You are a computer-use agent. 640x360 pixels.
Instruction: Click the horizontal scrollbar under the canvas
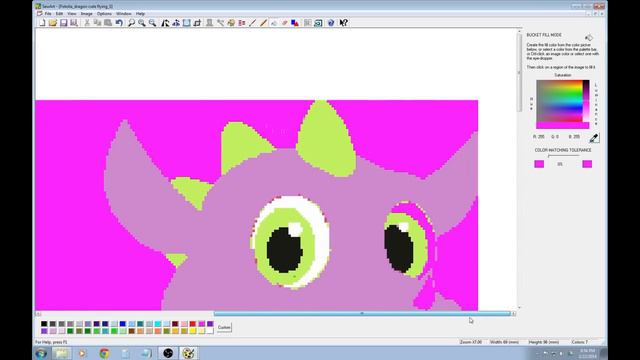362,313
